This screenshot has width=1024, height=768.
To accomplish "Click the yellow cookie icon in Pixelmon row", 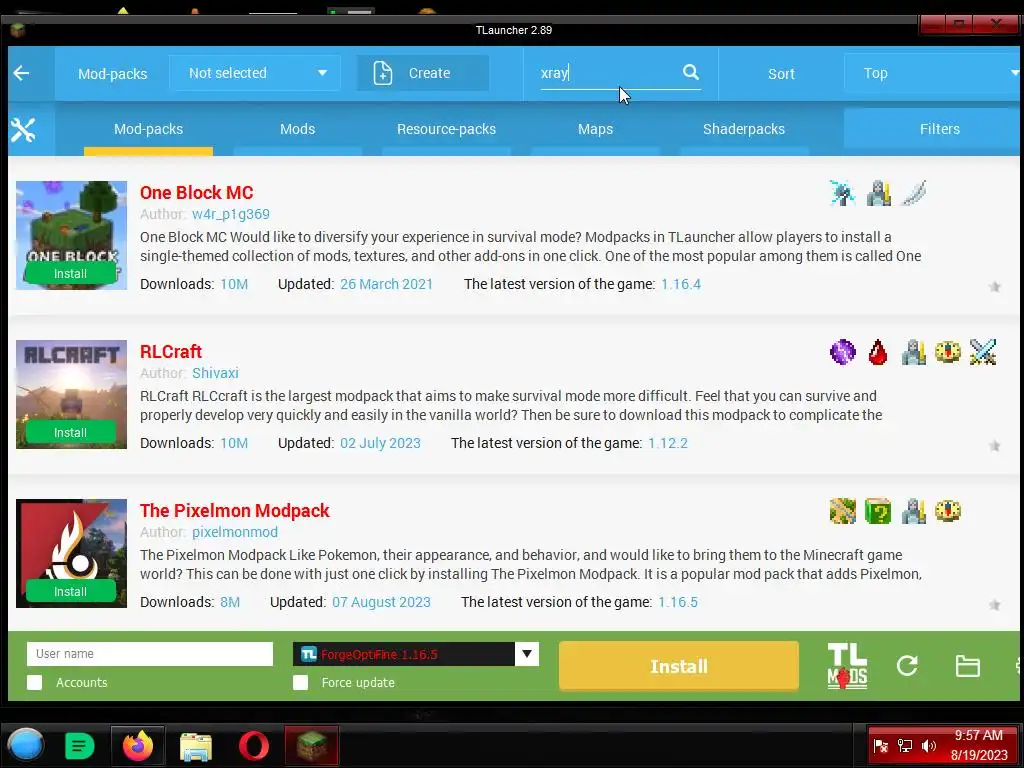I will (x=948, y=511).
